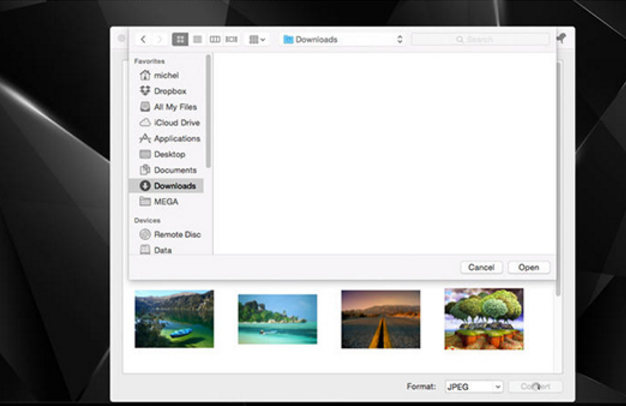Select the lake with blue boat thumbnail

coord(174,319)
